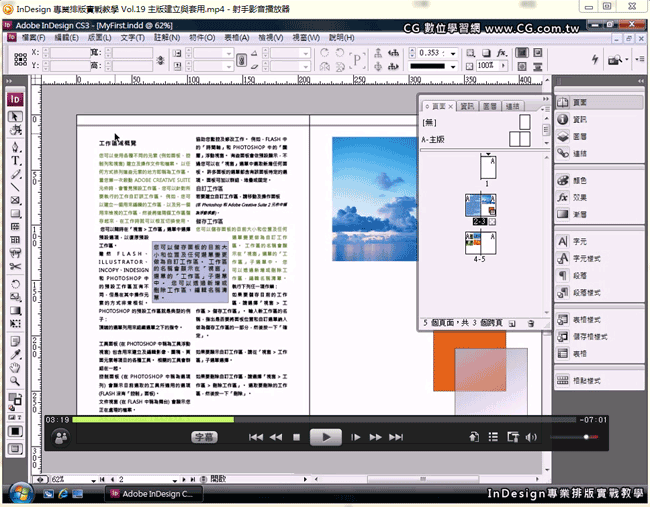Select the Rotate tool
Image resolution: width=650 pixels, height=507 pixels.
[15, 284]
